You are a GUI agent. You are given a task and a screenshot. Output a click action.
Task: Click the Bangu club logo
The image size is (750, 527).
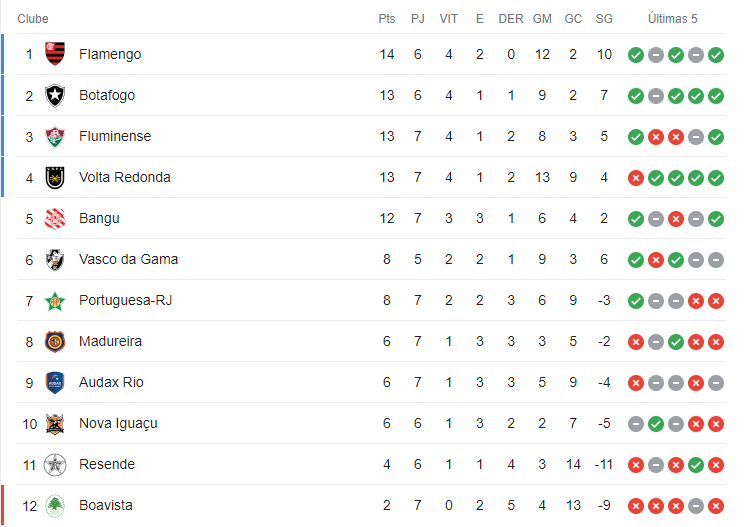tap(55, 219)
